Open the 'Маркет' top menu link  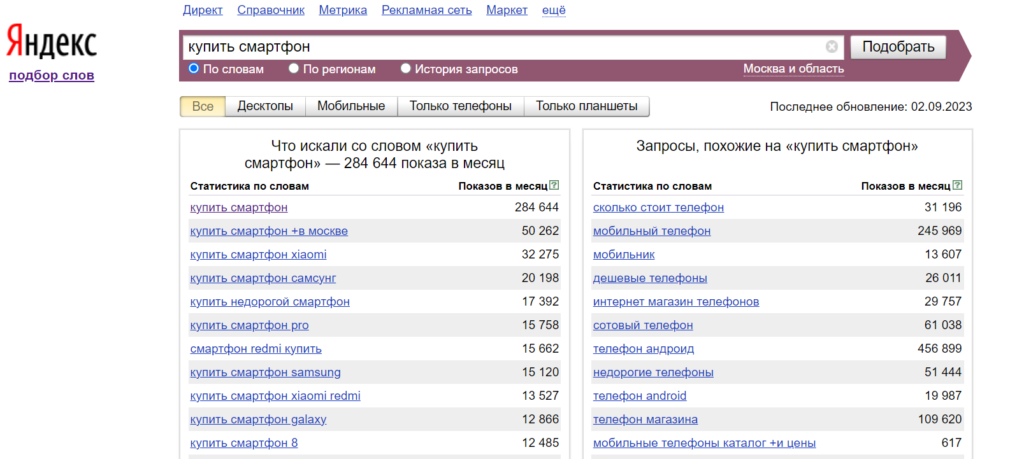507,10
